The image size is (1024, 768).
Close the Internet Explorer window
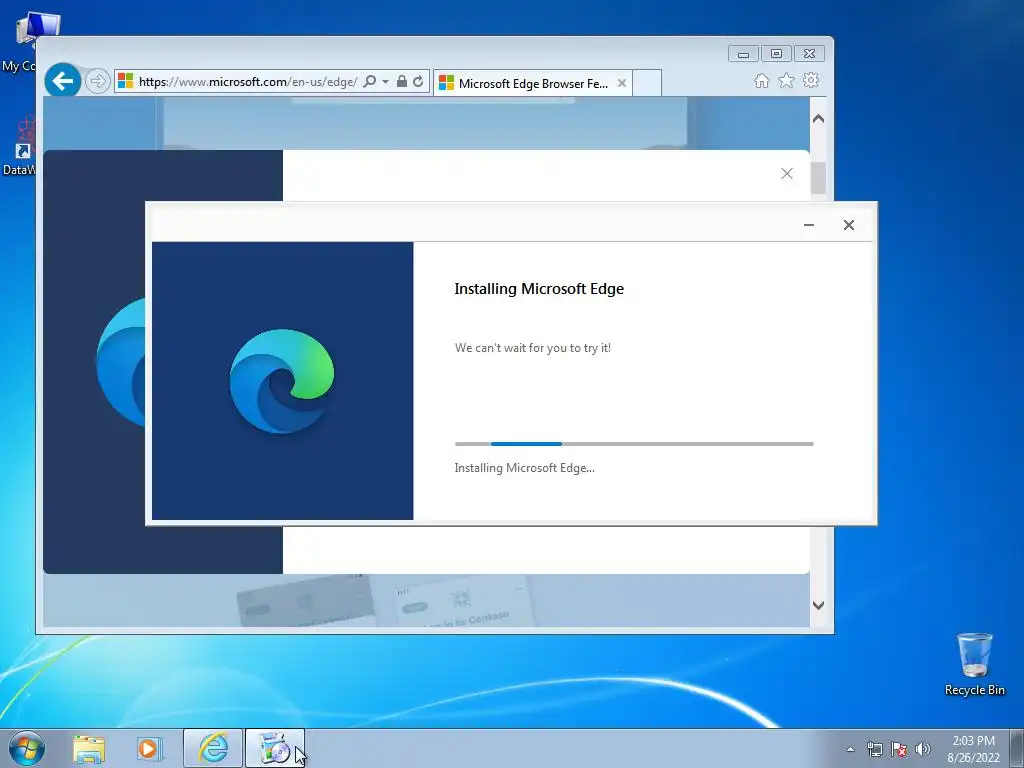pos(809,54)
